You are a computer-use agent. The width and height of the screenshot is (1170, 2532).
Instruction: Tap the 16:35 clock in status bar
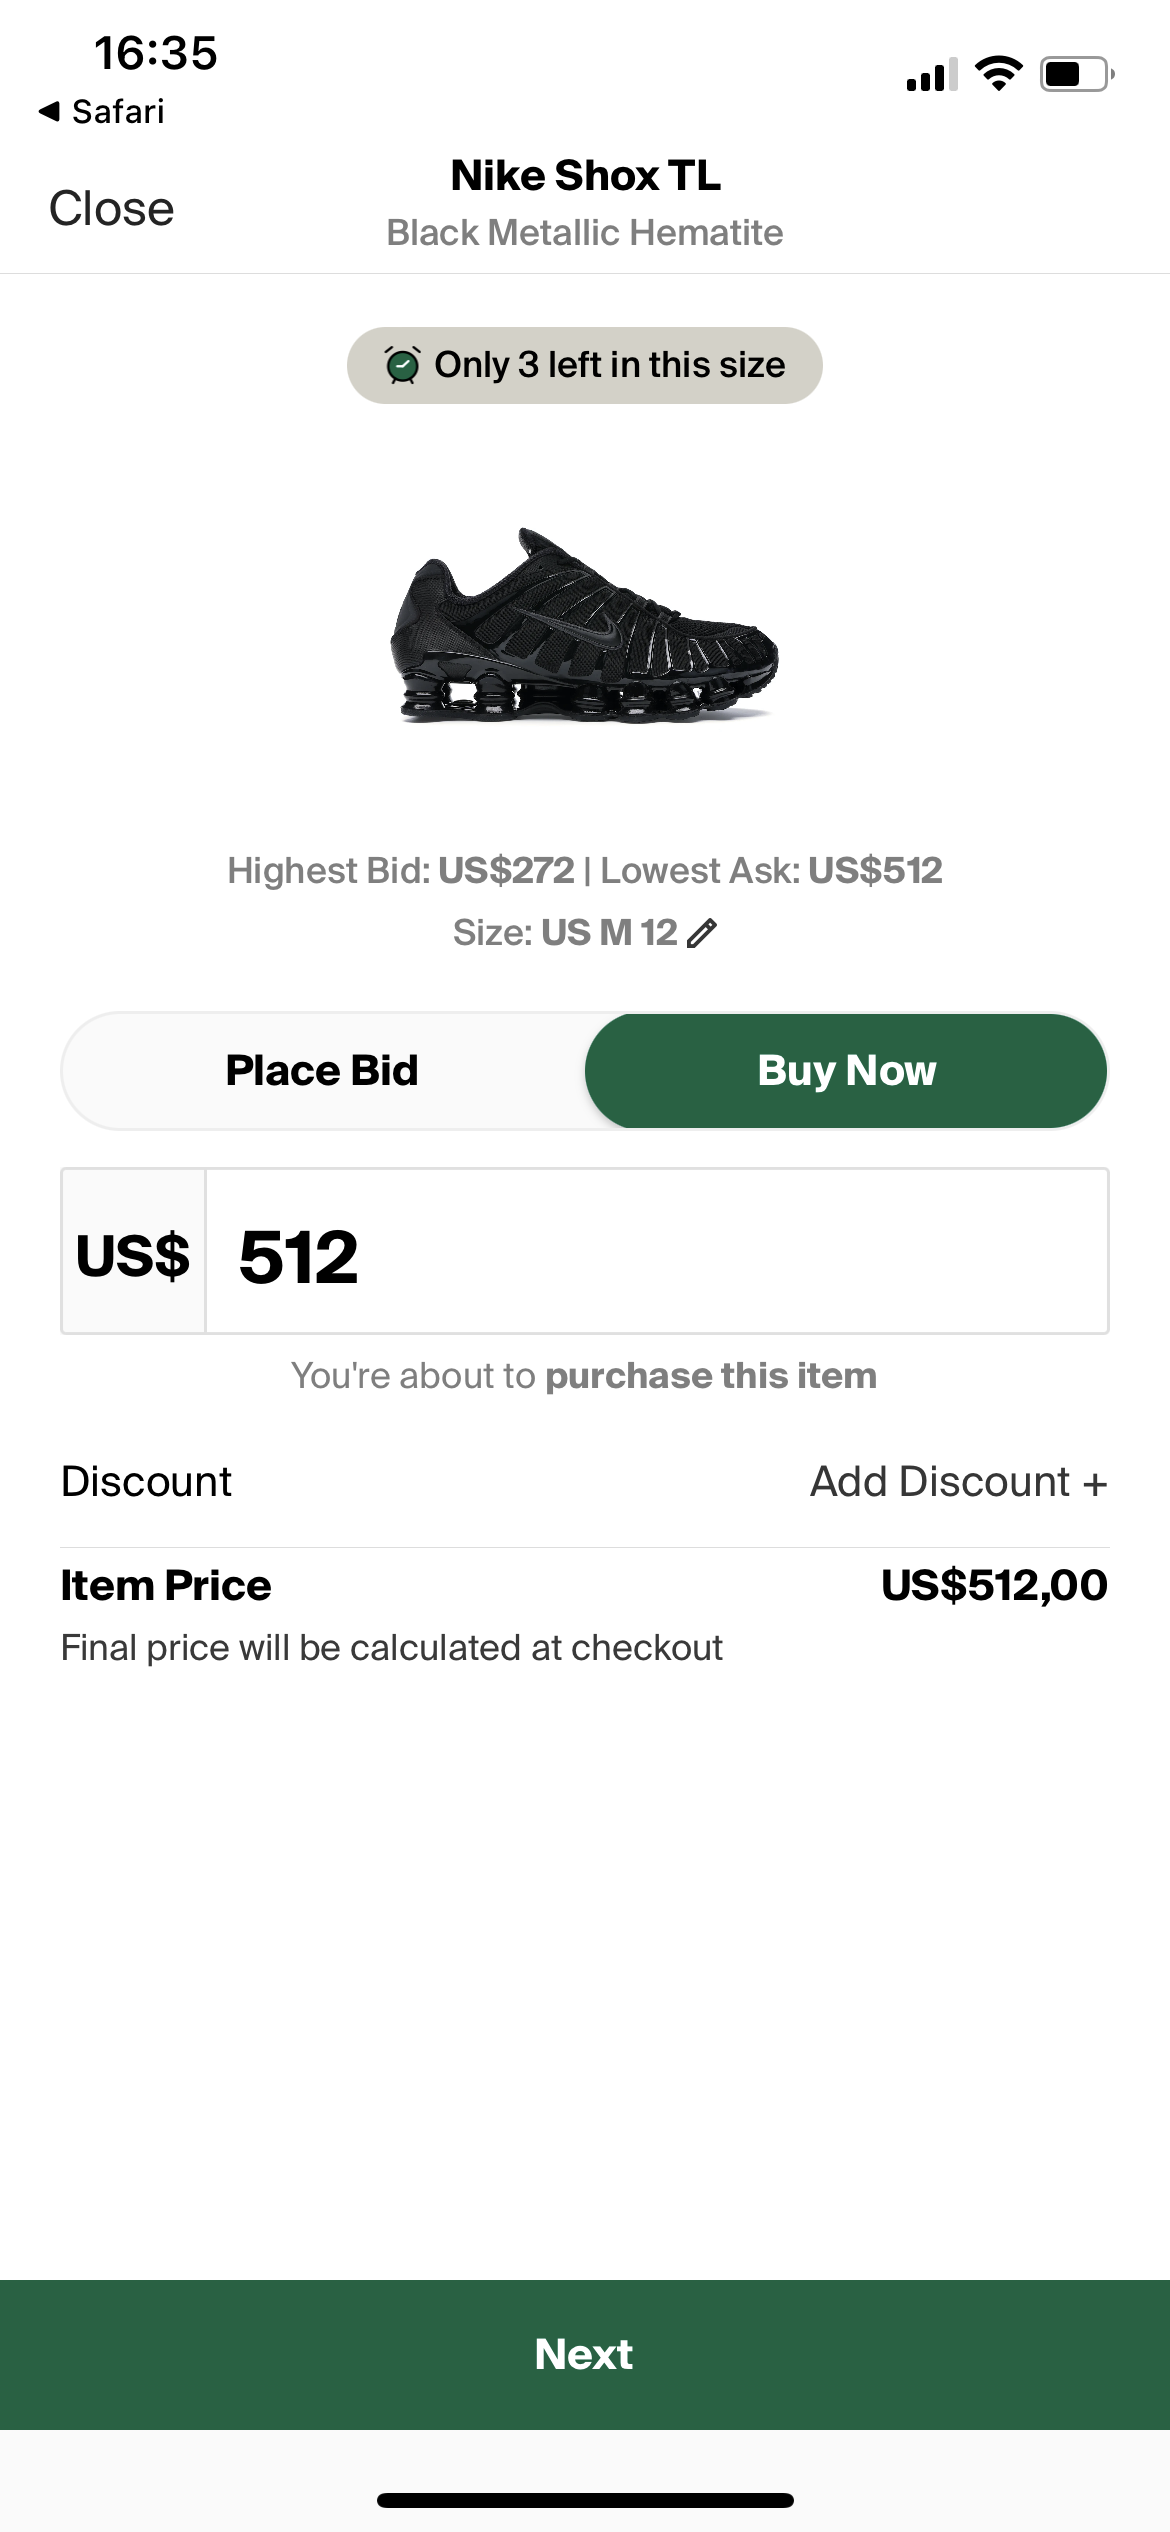coord(156,53)
